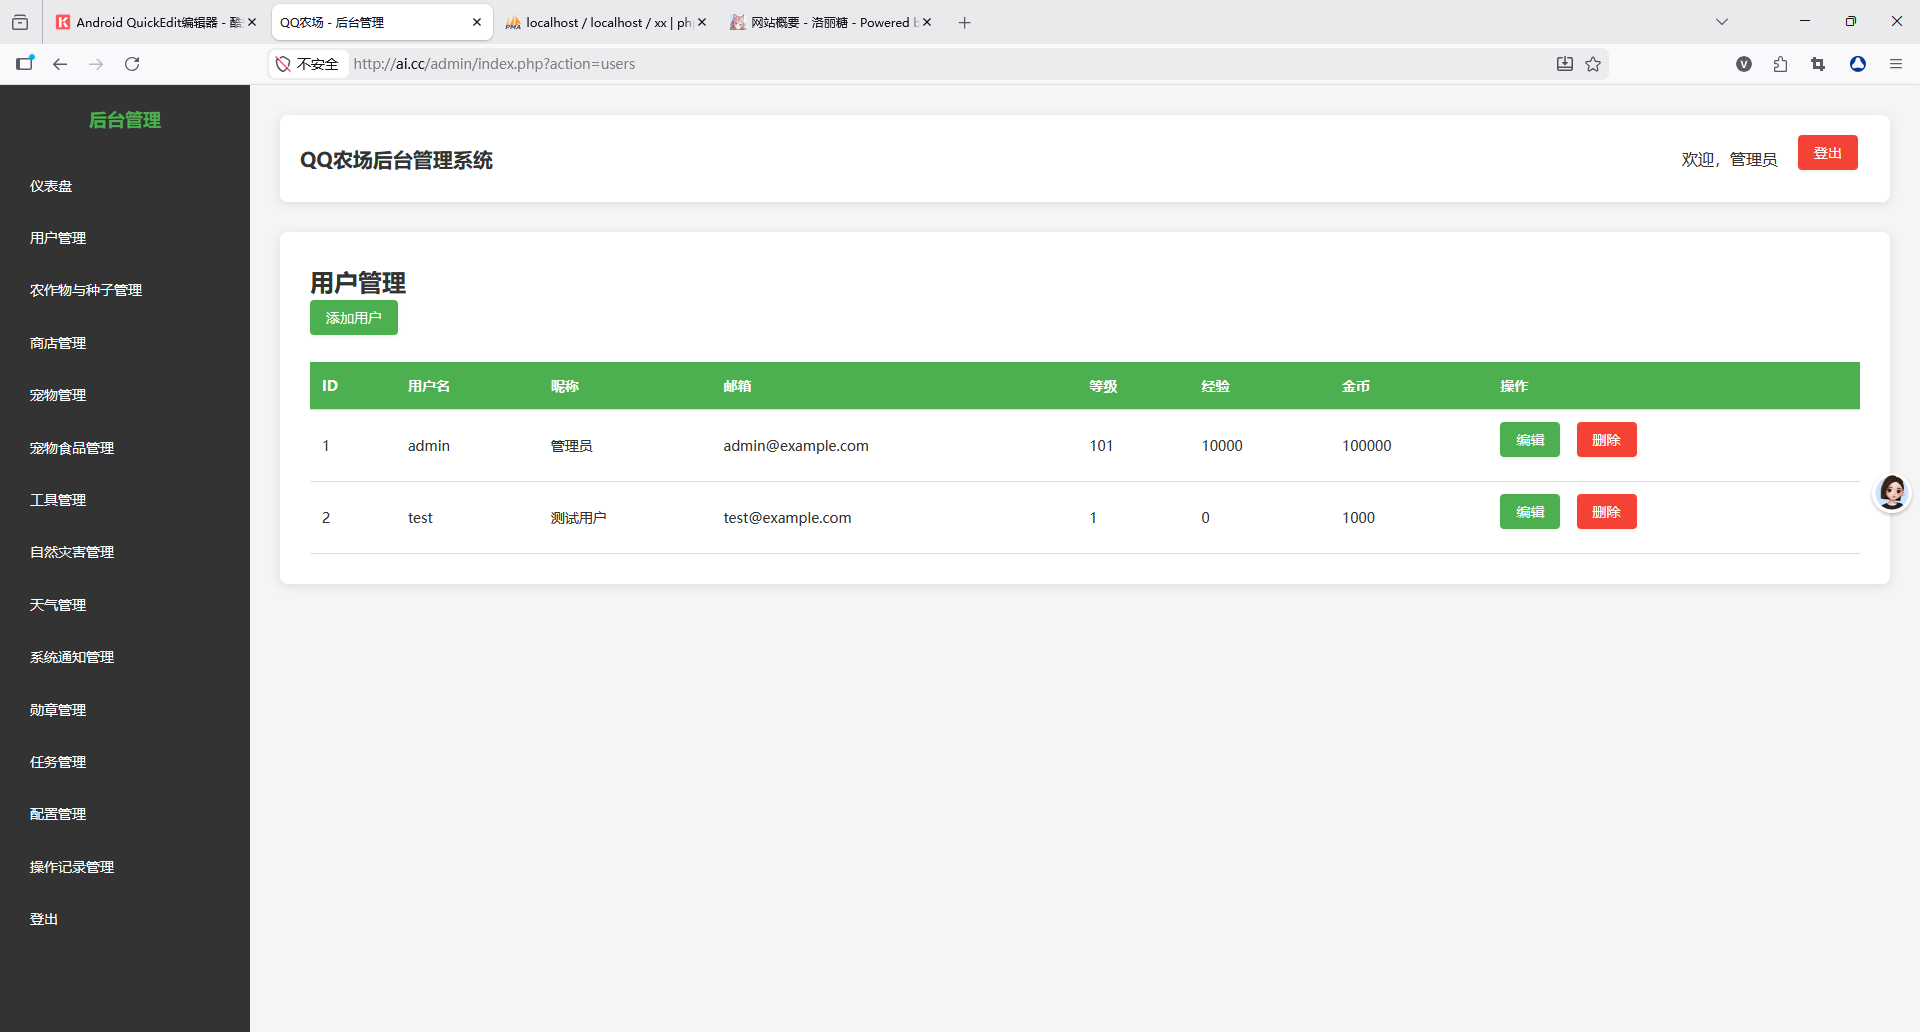Viewport: 1920px width, 1032px height.
Task: Click the green 添加用户 button
Action: coord(353,318)
